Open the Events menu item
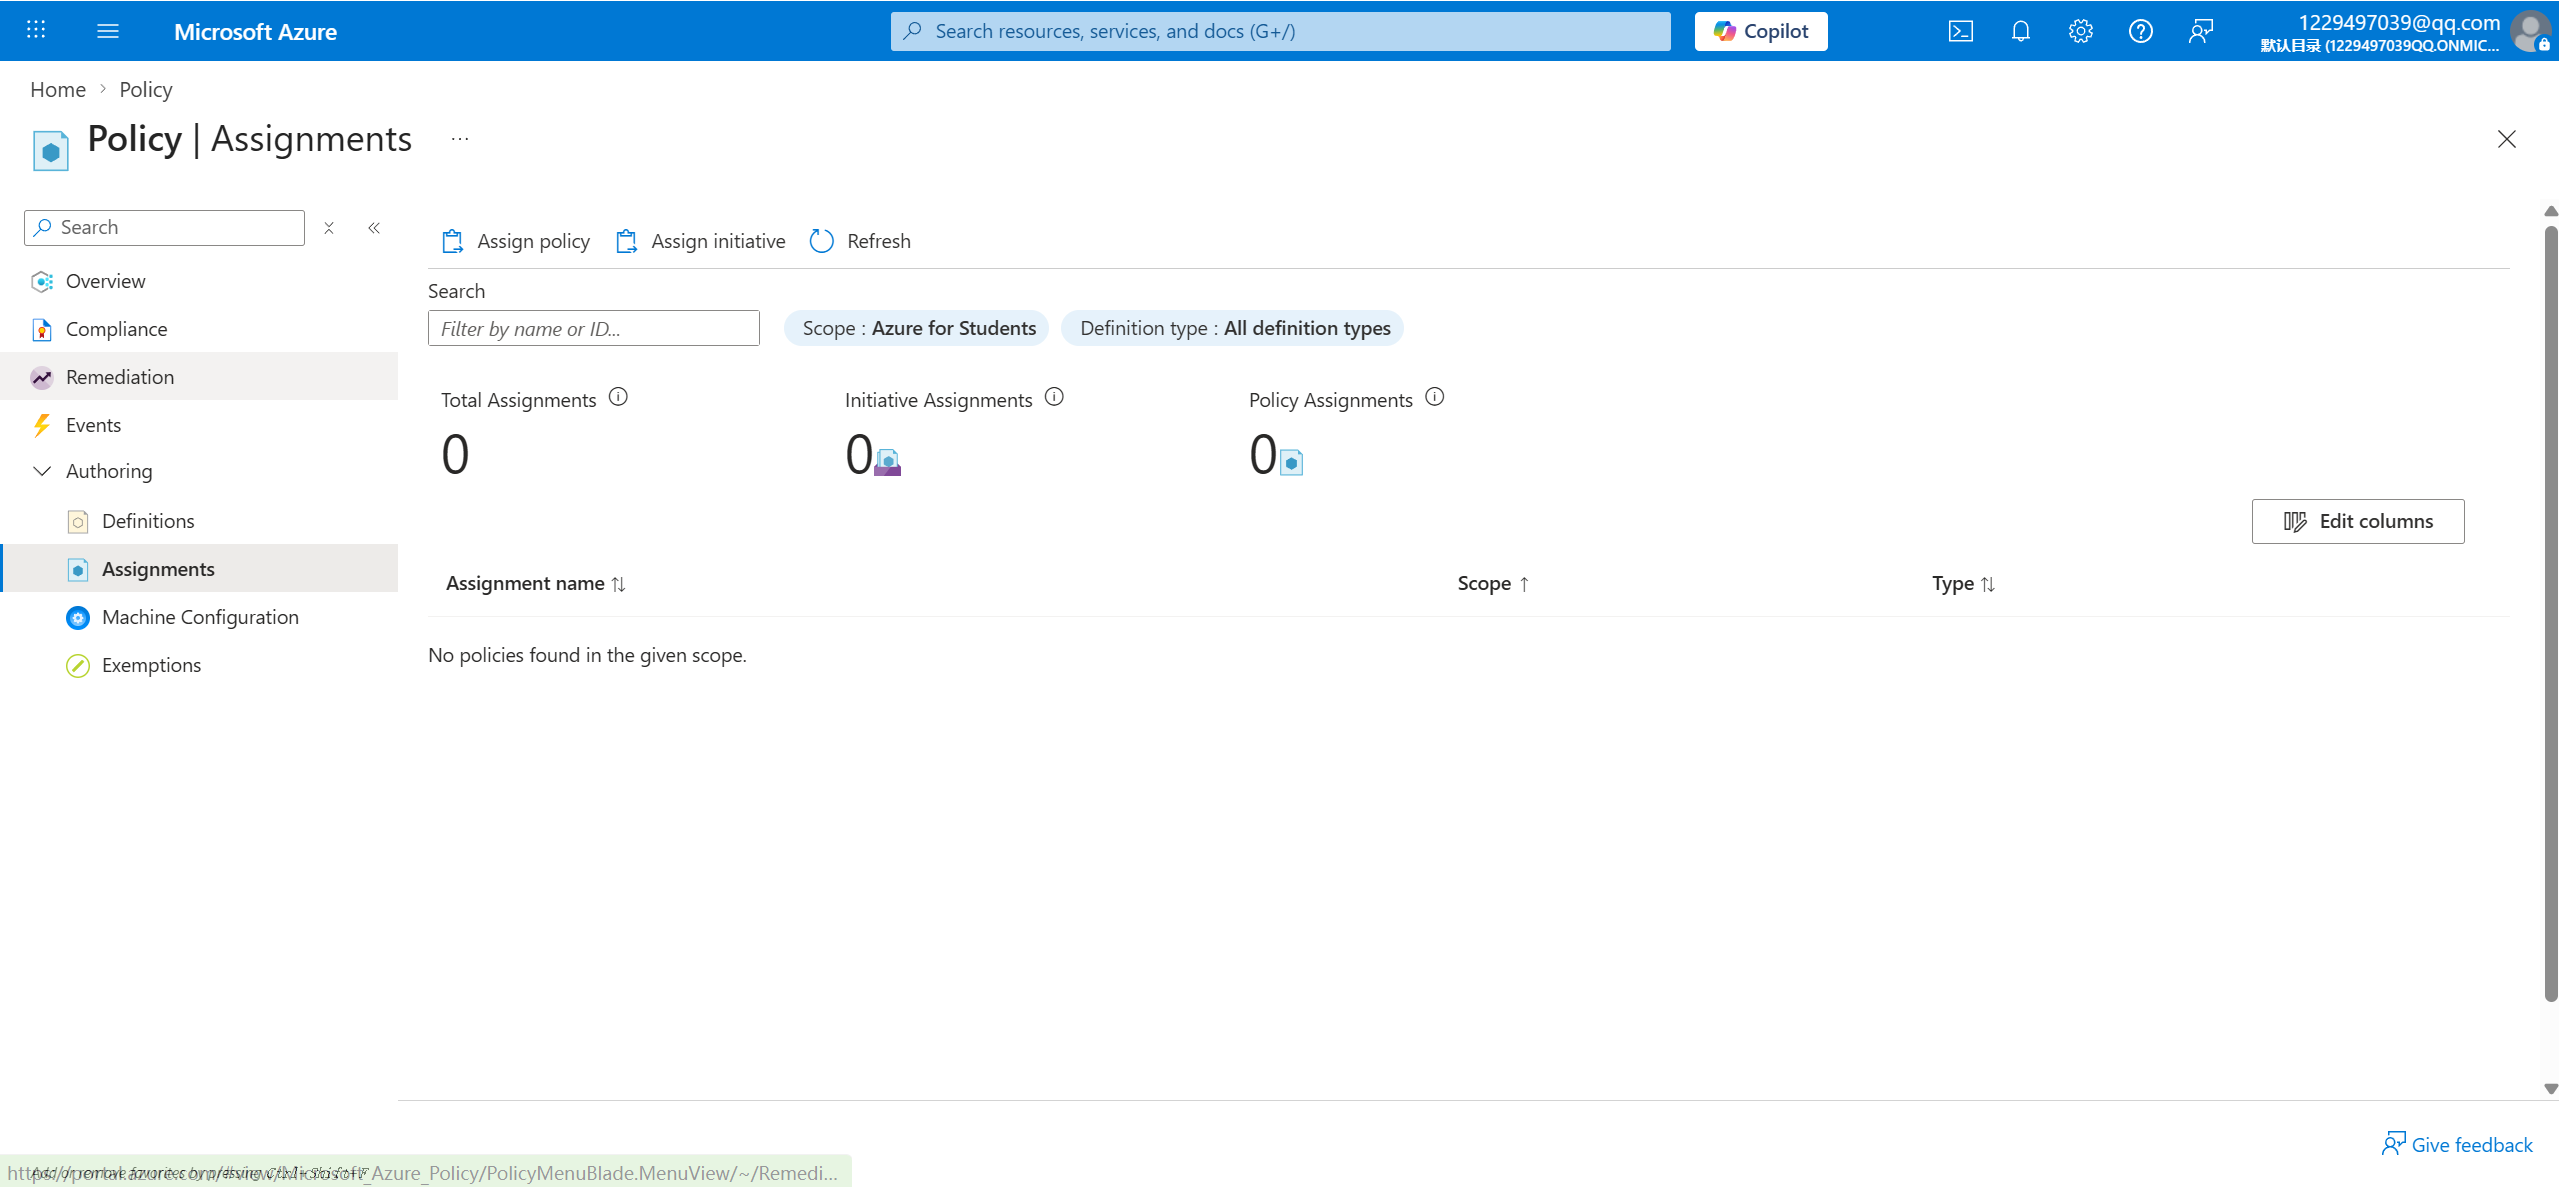Image resolution: width=2559 pixels, height=1187 pixels. click(x=200, y=425)
